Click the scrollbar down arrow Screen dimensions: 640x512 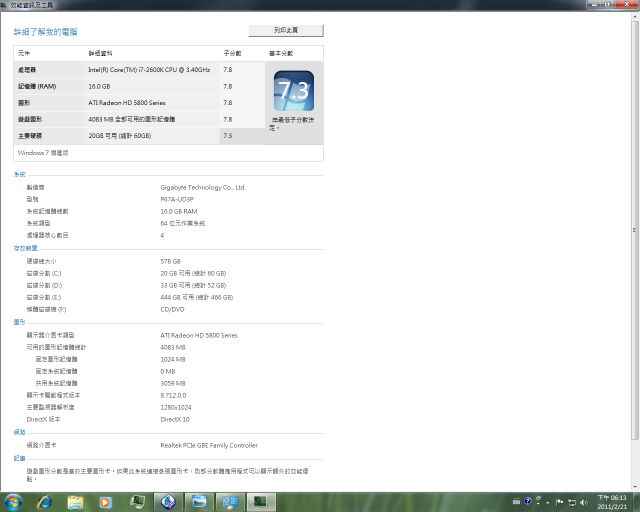(635, 487)
